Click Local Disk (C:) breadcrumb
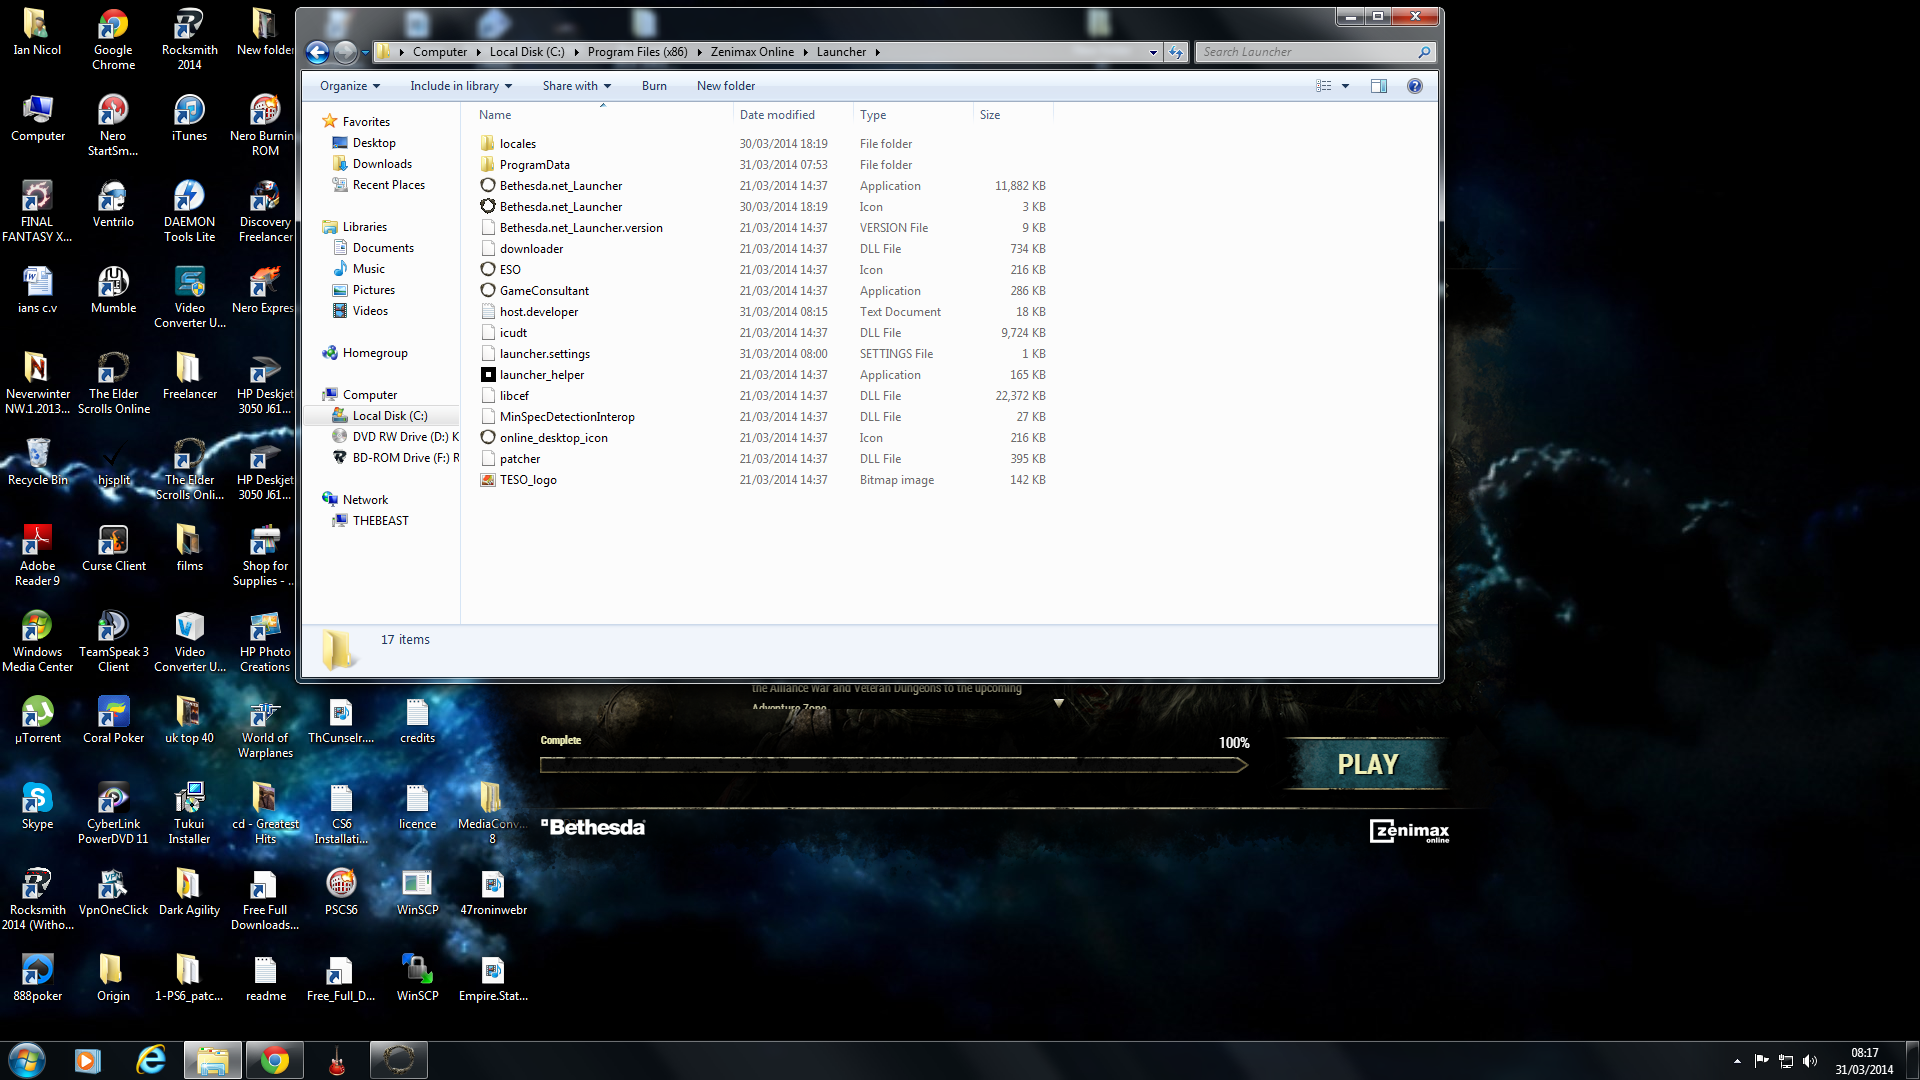Screen dimensions: 1920x1080 pyautogui.click(x=526, y=52)
